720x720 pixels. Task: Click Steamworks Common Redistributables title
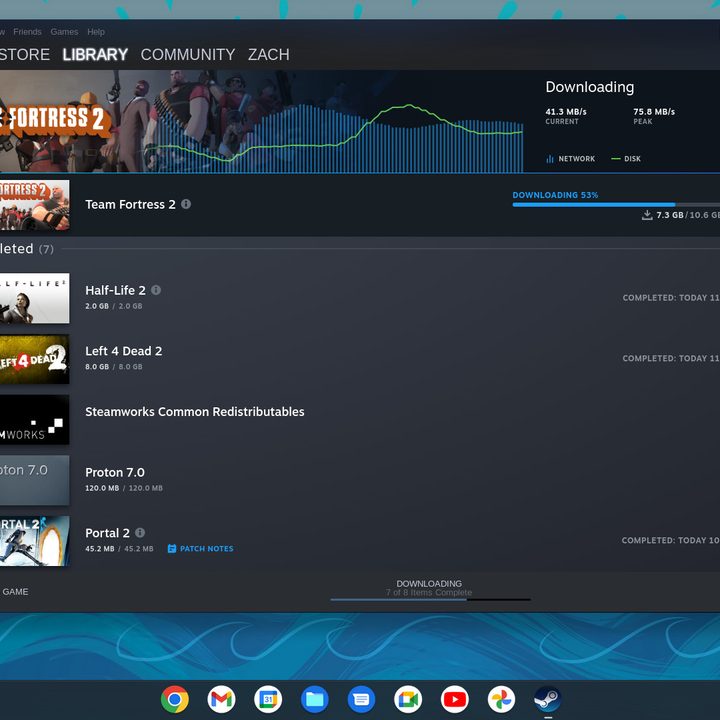pos(195,411)
